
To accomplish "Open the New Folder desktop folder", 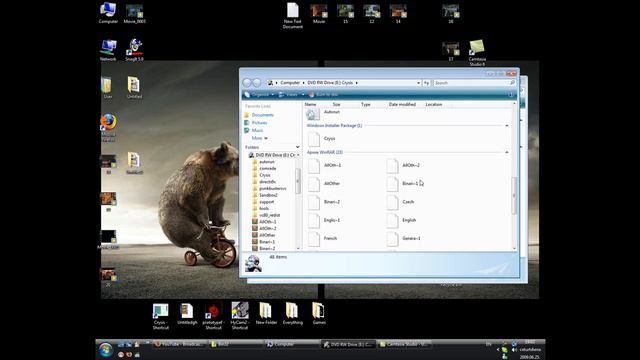I will [x=266, y=314].
